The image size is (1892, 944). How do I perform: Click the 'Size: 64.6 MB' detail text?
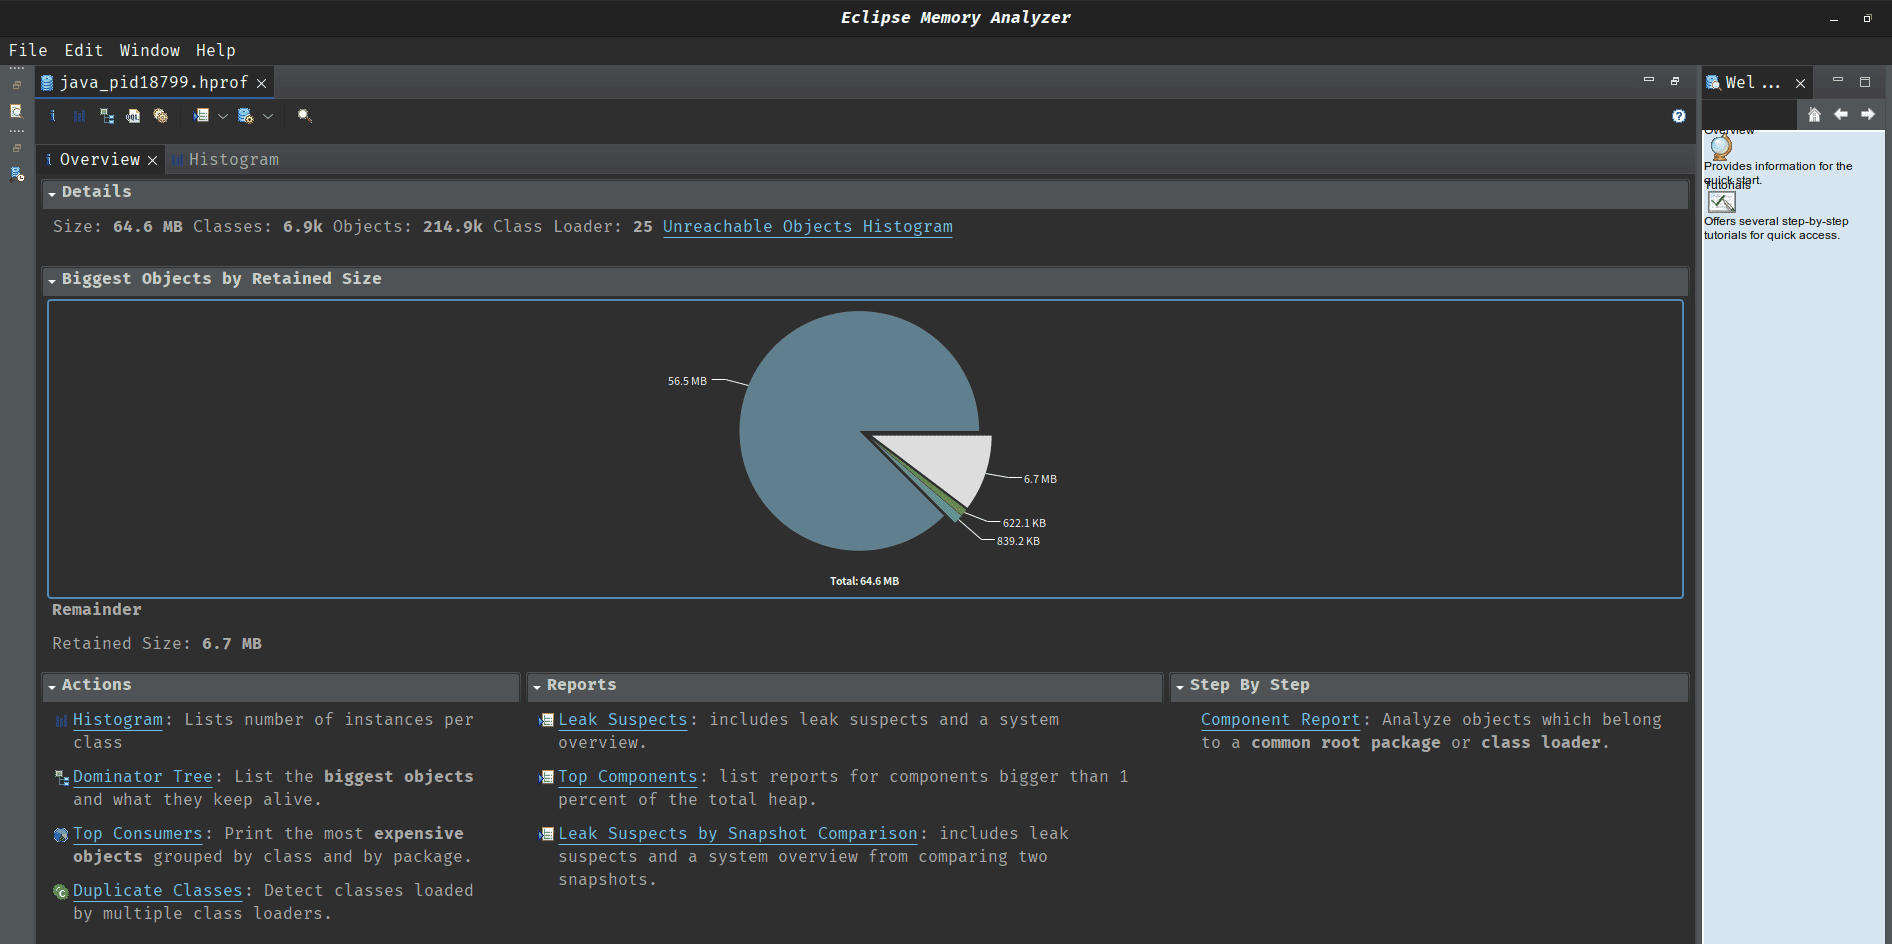click(x=118, y=227)
